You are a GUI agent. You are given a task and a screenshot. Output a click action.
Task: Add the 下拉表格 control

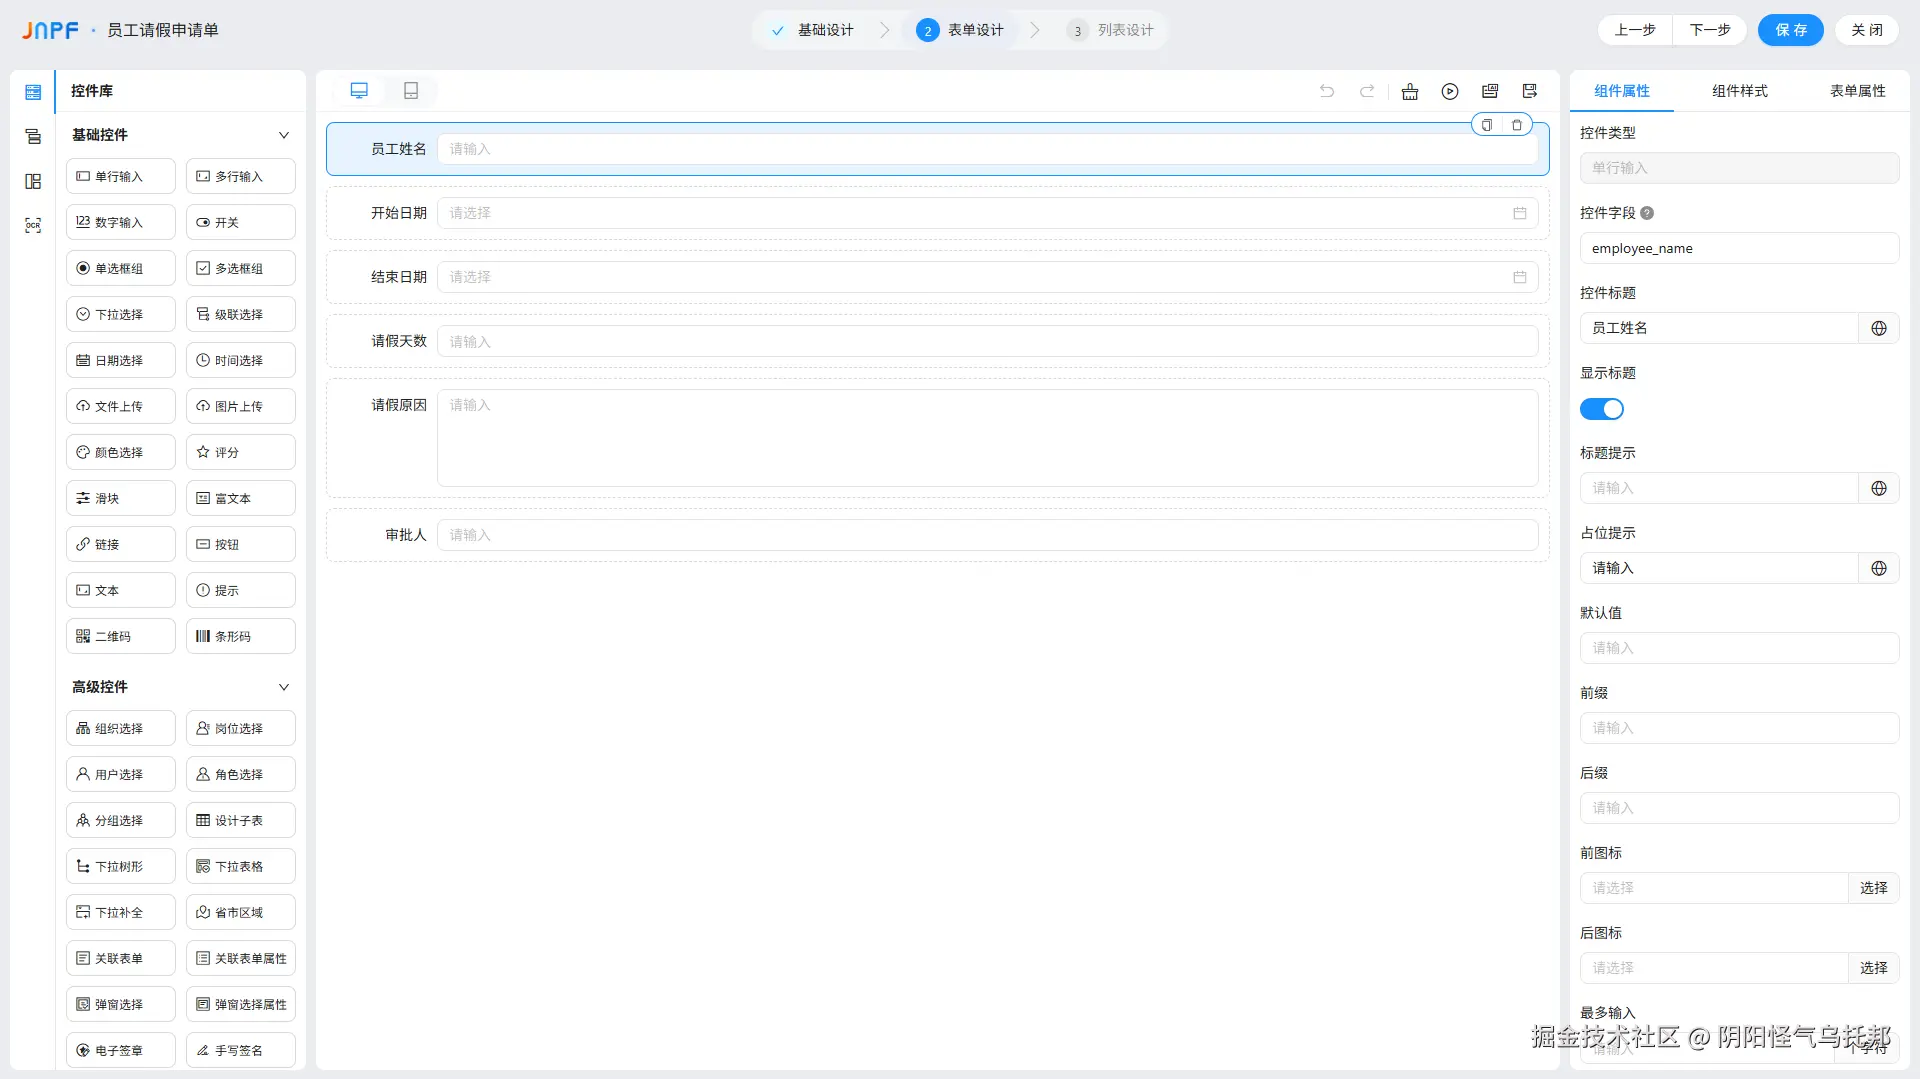point(241,866)
